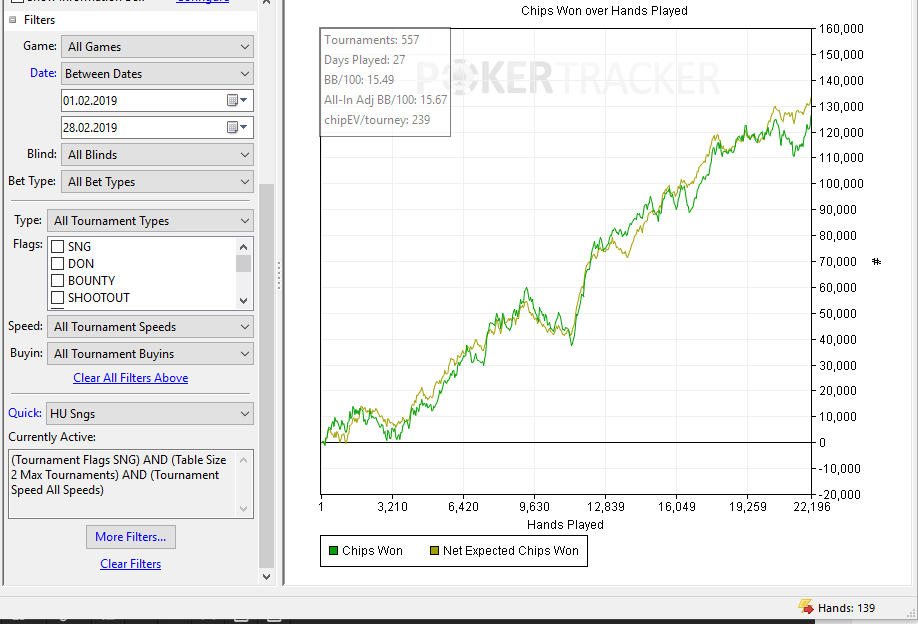Open the Blind dropdown showing All Blinds
918x624 pixels.
157,155
